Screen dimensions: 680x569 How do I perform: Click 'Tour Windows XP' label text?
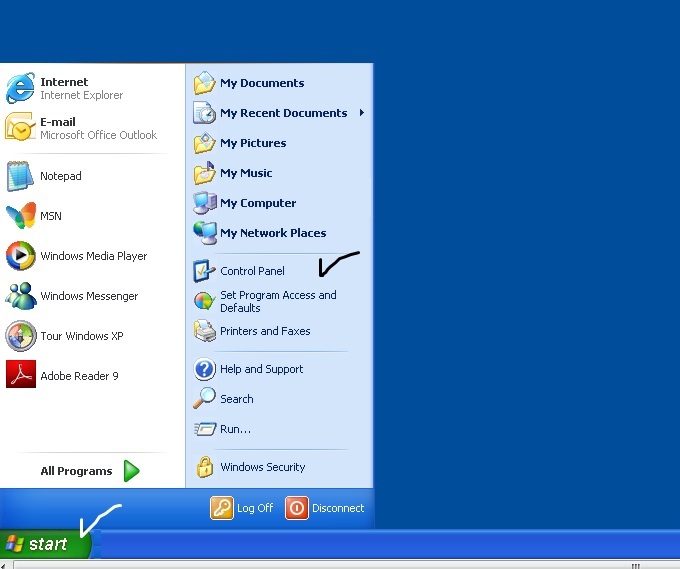(82, 336)
